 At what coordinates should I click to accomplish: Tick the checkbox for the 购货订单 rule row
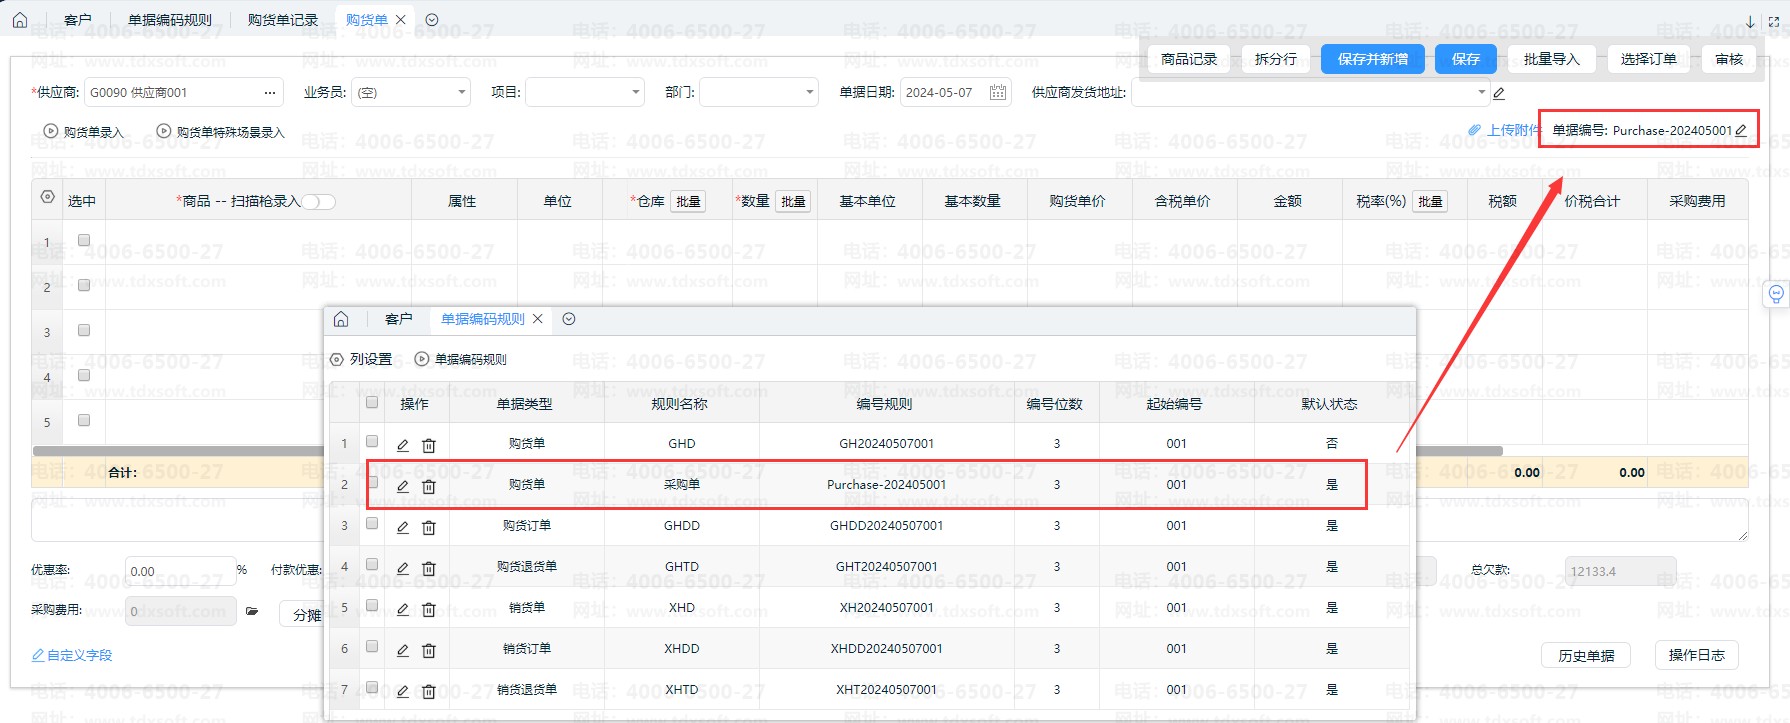click(372, 523)
